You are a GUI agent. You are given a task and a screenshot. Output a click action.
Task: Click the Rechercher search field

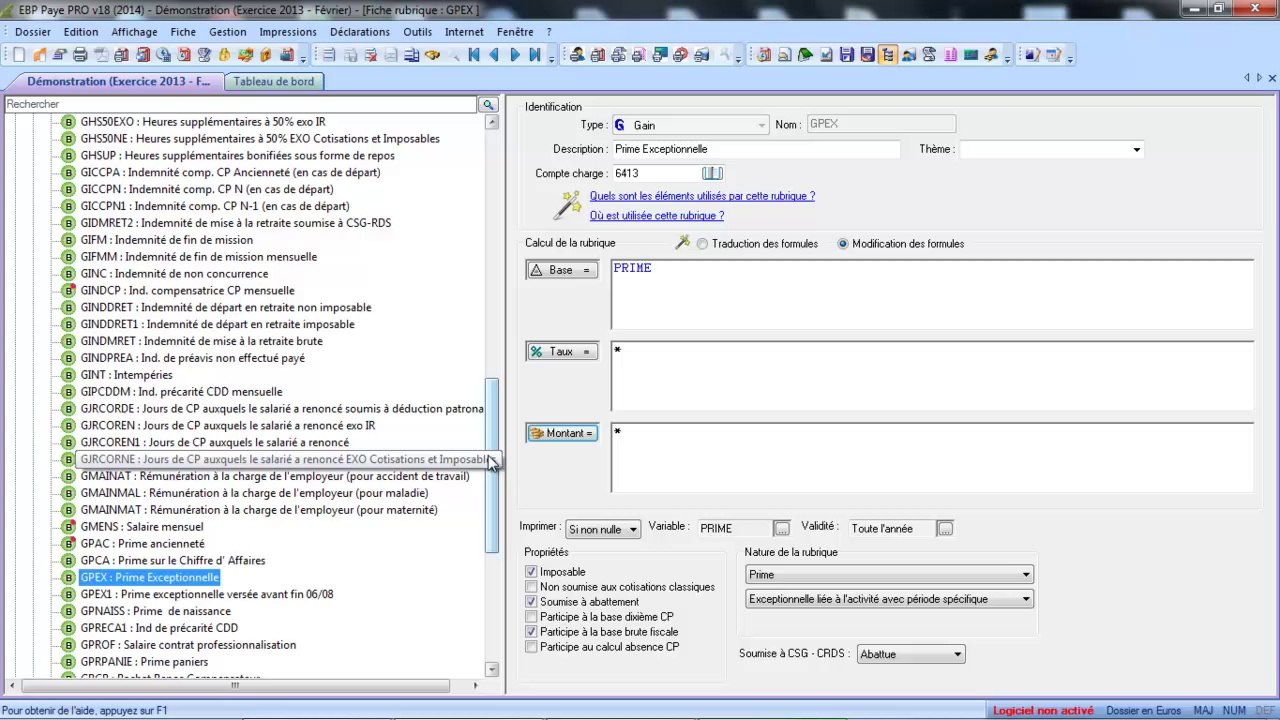[241, 104]
